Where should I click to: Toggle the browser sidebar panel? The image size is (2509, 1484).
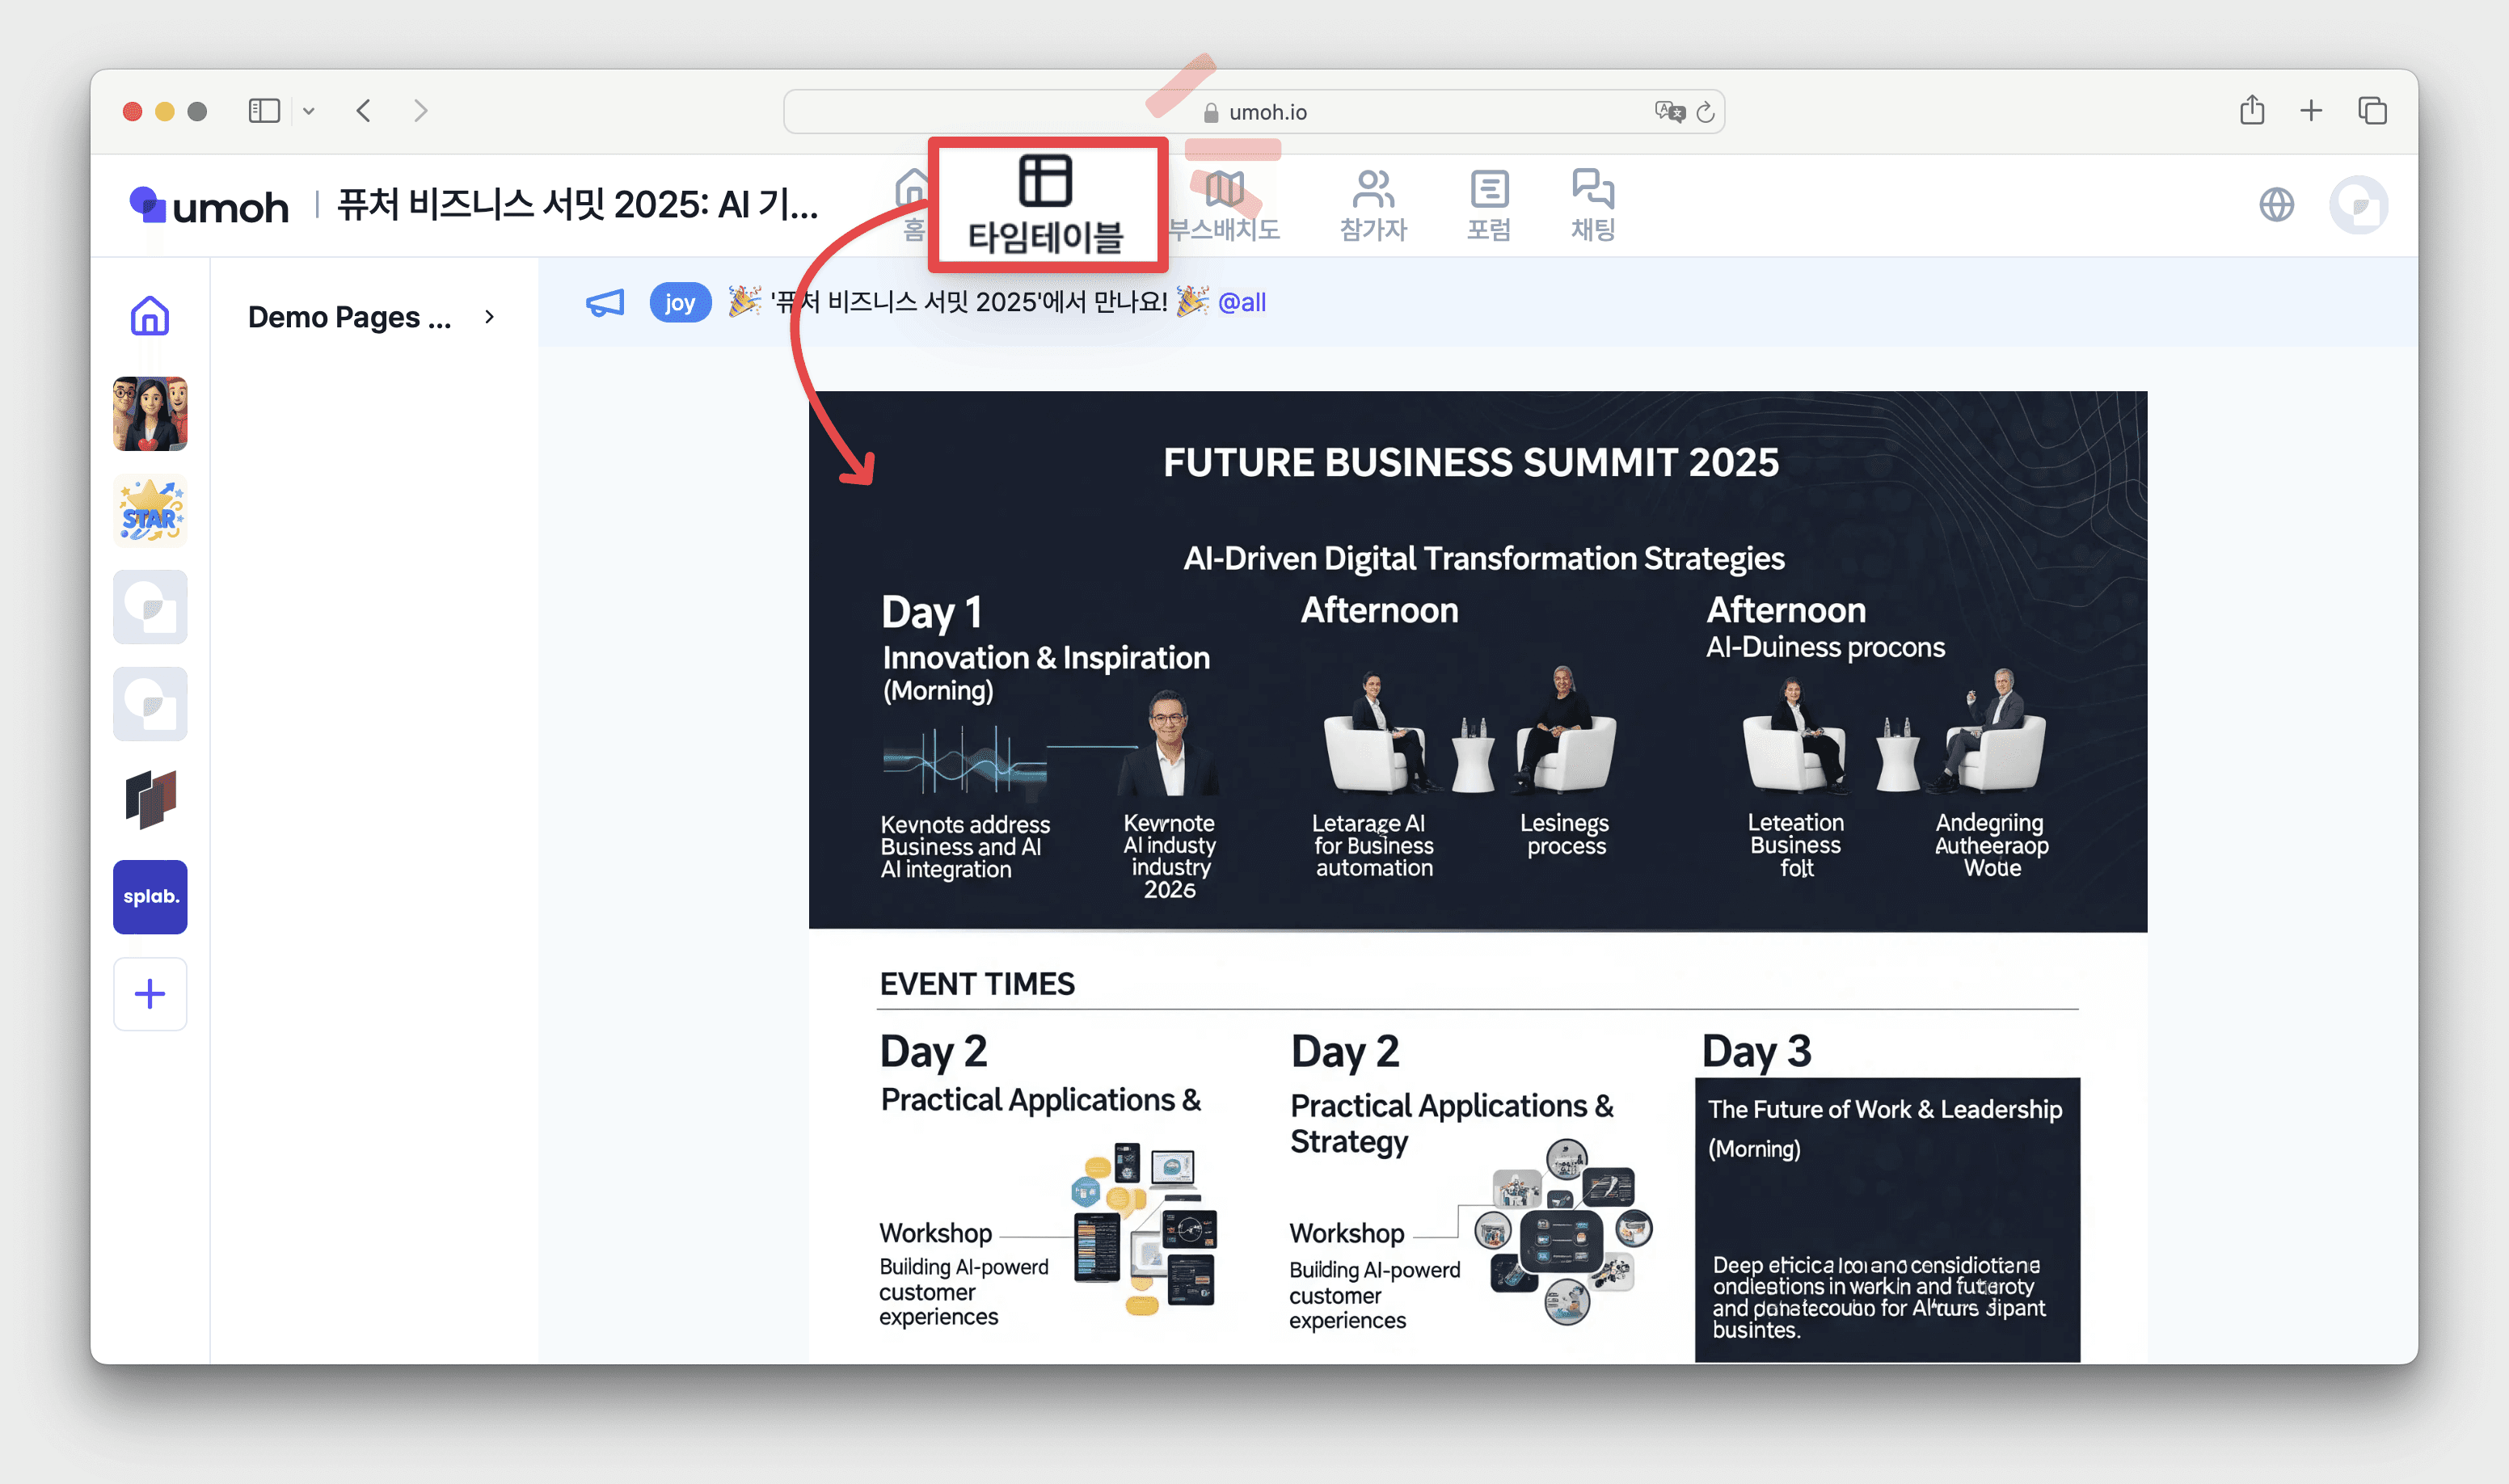[x=264, y=111]
